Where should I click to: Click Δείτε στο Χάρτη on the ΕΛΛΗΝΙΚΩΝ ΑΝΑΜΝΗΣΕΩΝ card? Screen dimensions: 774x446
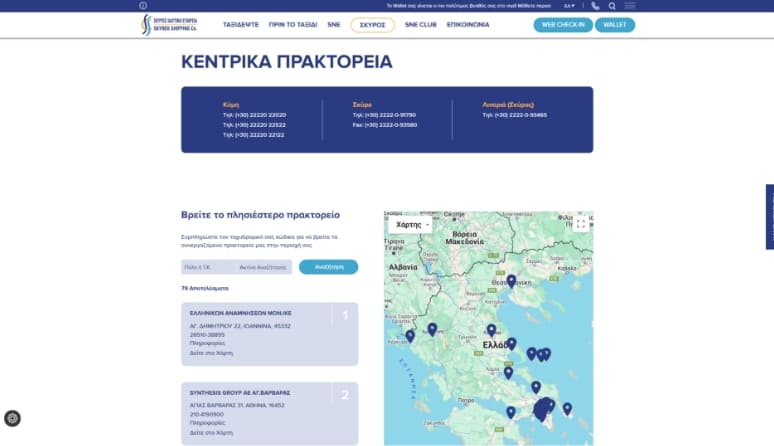(x=211, y=353)
